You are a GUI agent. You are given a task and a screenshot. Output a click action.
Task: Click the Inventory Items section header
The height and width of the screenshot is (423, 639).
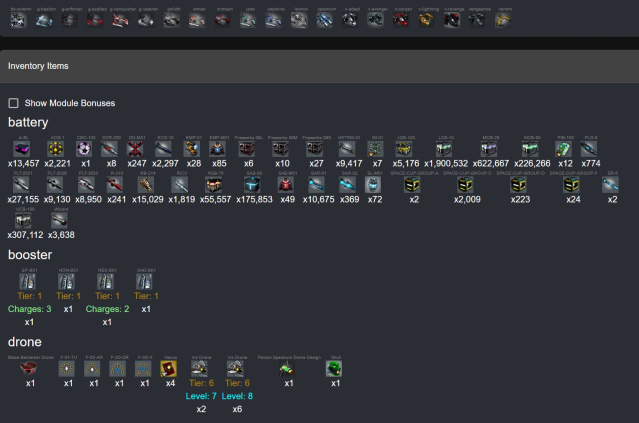coord(39,65)
